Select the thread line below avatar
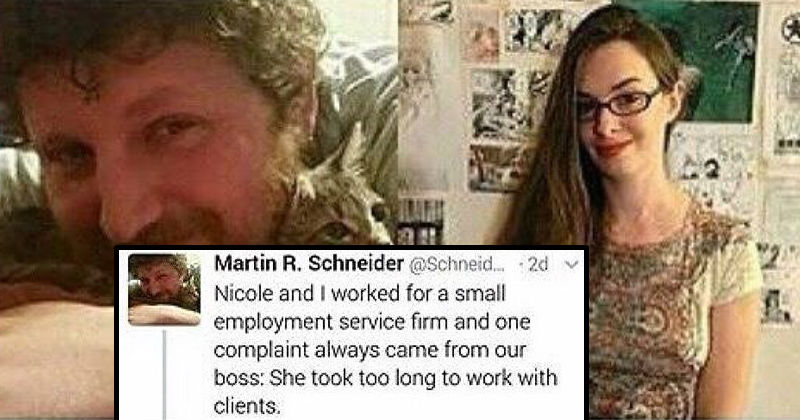Viewport: 800px width, 420px height. pos(164,375)
